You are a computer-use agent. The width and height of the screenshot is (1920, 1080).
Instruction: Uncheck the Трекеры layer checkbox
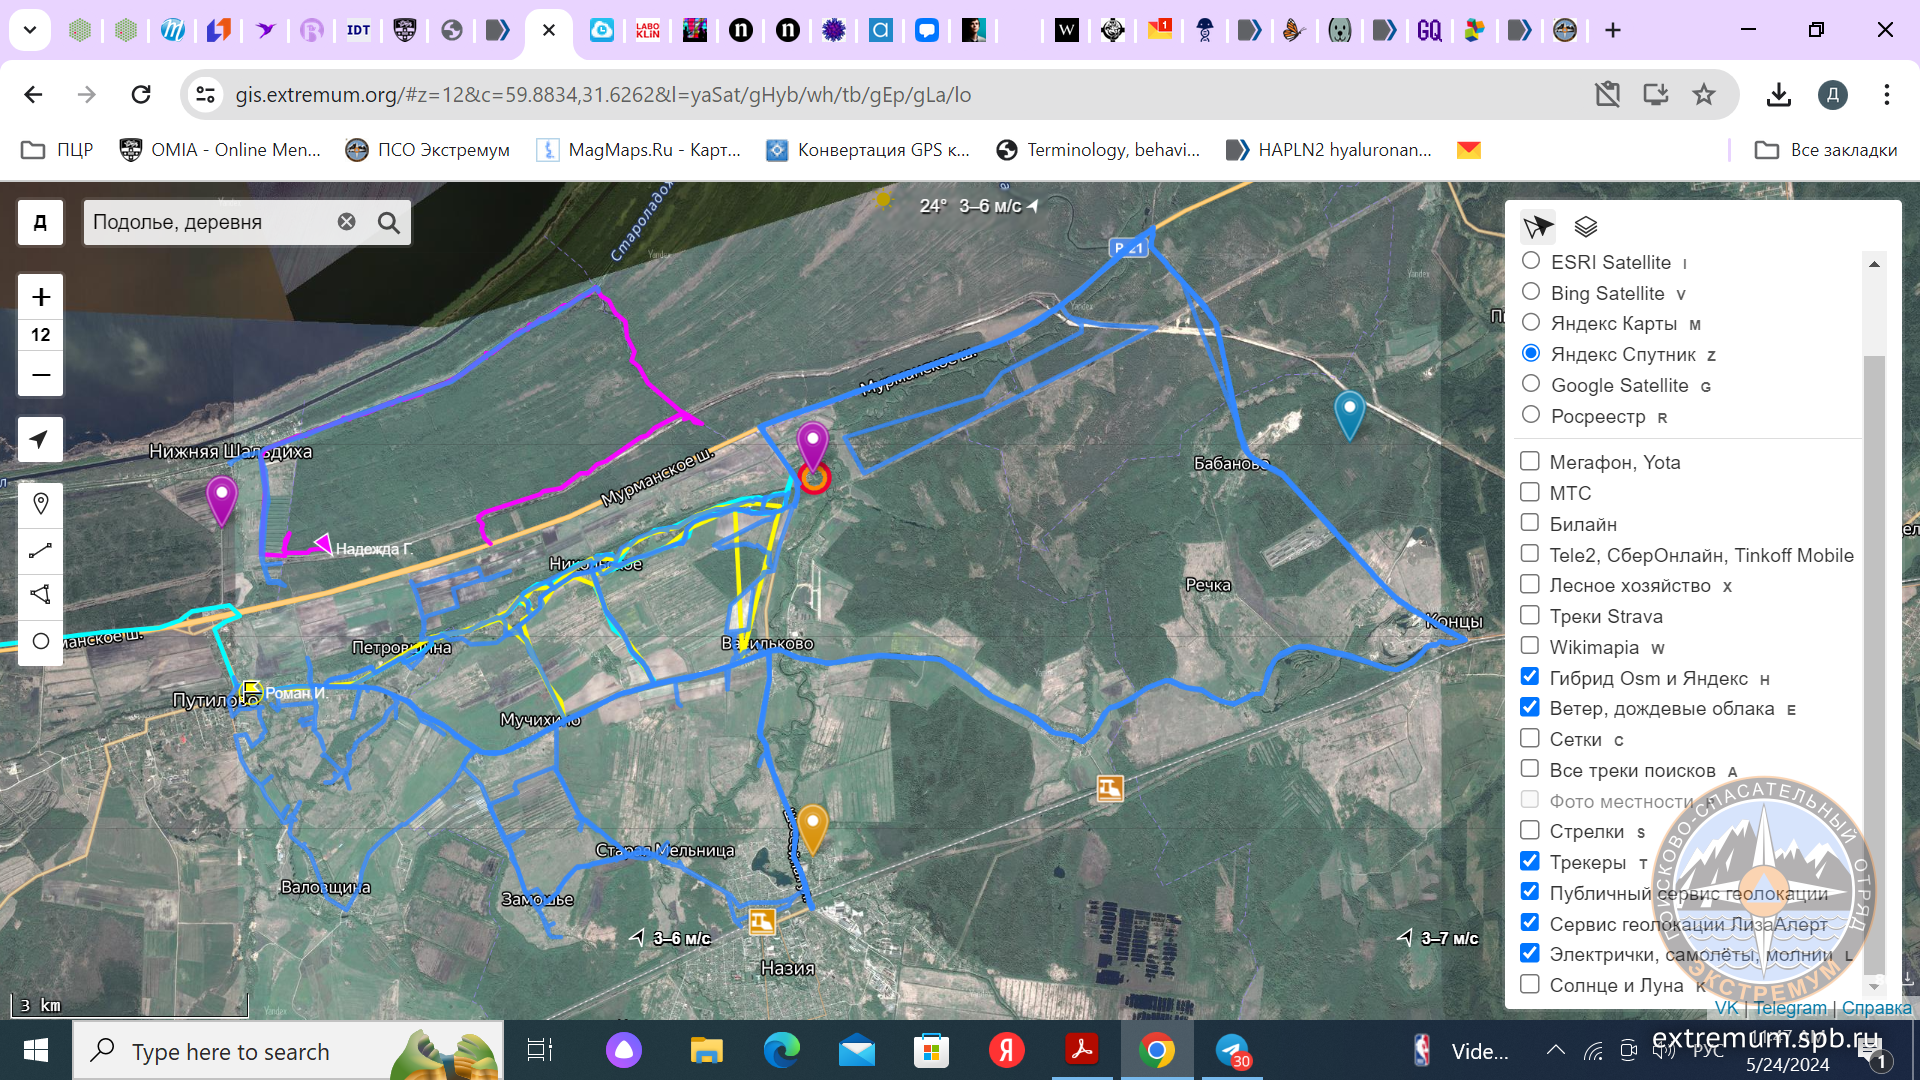point(1529,861)
